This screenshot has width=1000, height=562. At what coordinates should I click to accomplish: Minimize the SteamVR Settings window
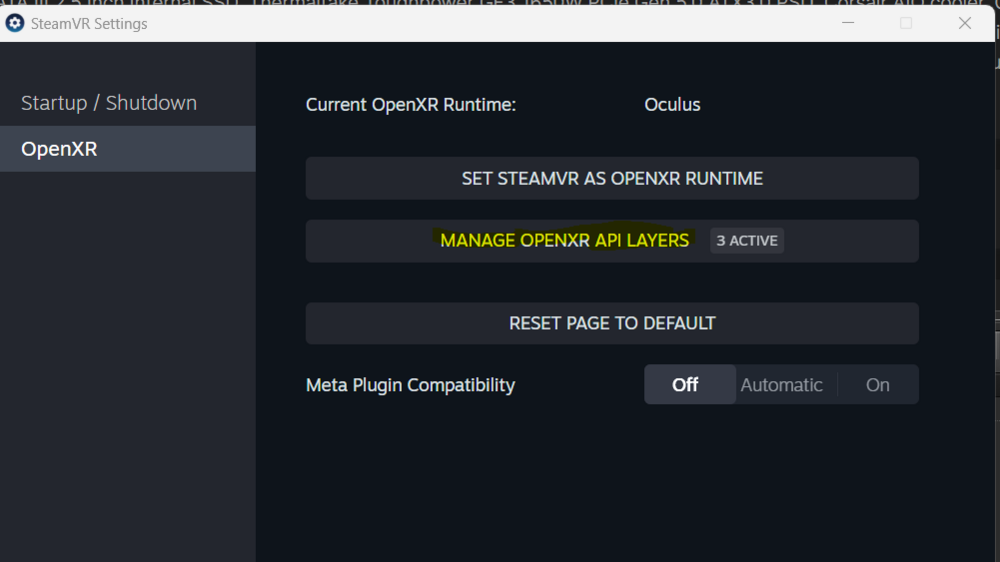tap(848, 23)
